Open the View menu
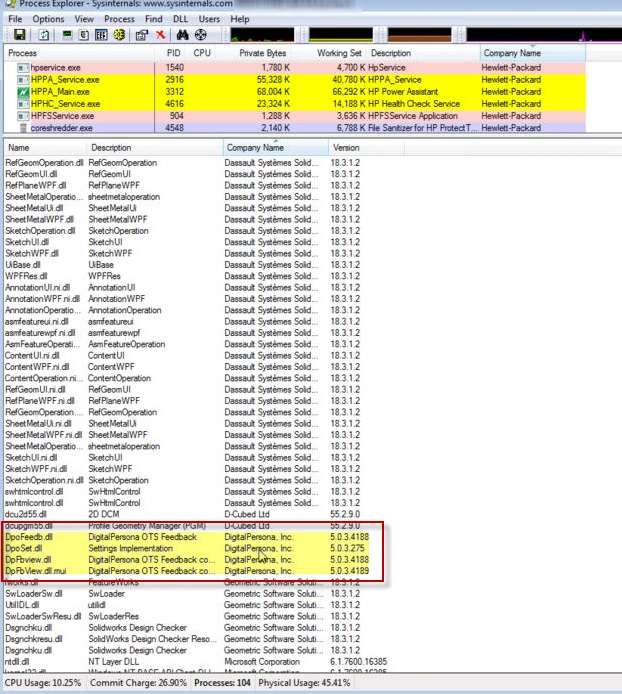 (x=84, y=19)
